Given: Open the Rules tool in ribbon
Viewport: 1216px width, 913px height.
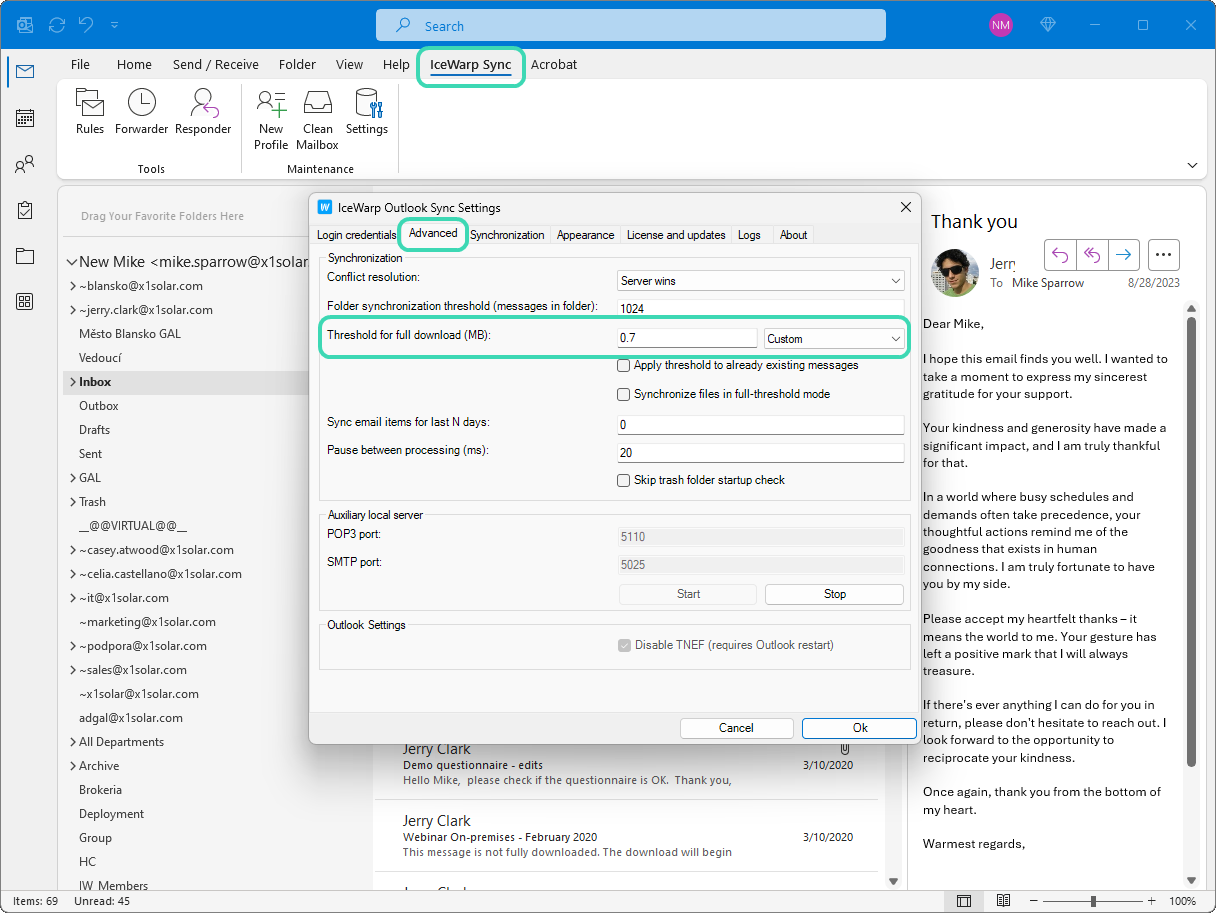Looking at the screenshot, I should pos(90,111).
